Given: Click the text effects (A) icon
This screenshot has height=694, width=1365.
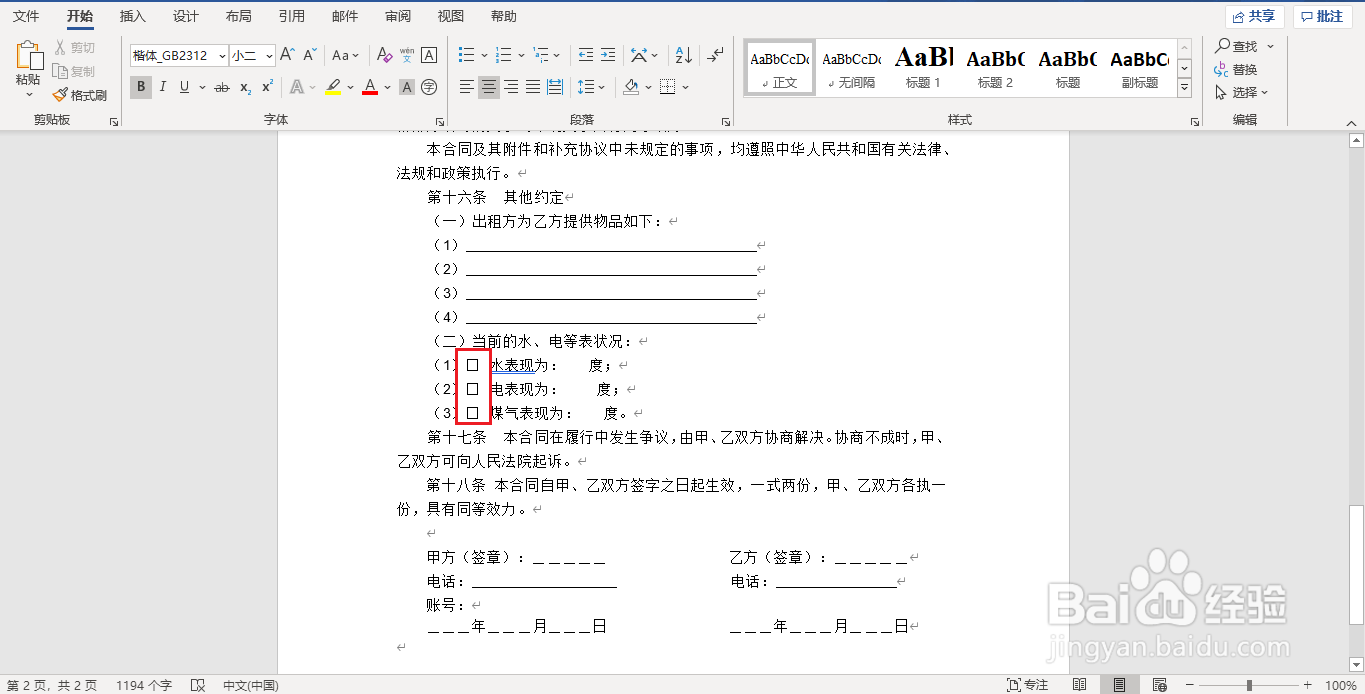Looking at the screenshot, I should 297,87.
